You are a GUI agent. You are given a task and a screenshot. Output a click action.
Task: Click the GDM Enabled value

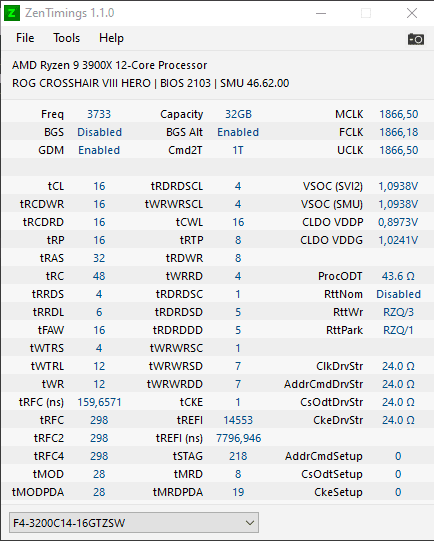(x=99, y=150)
